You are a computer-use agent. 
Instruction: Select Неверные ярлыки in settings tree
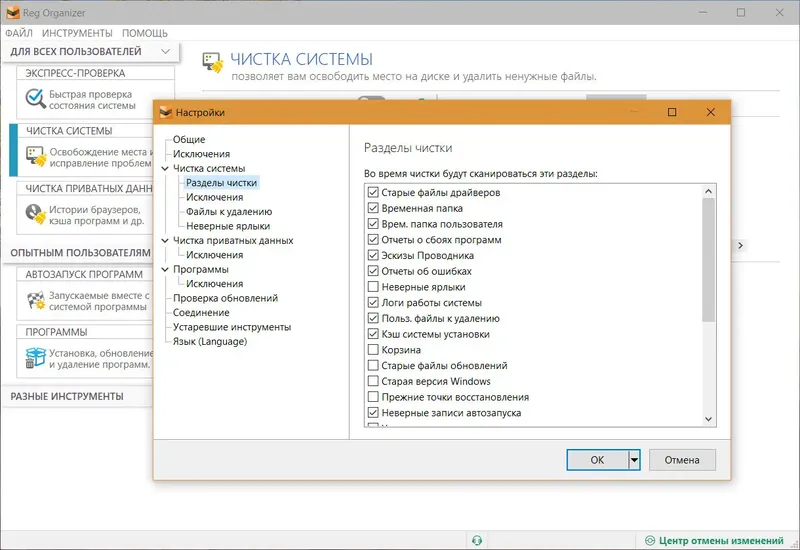(x=228, y=226)
